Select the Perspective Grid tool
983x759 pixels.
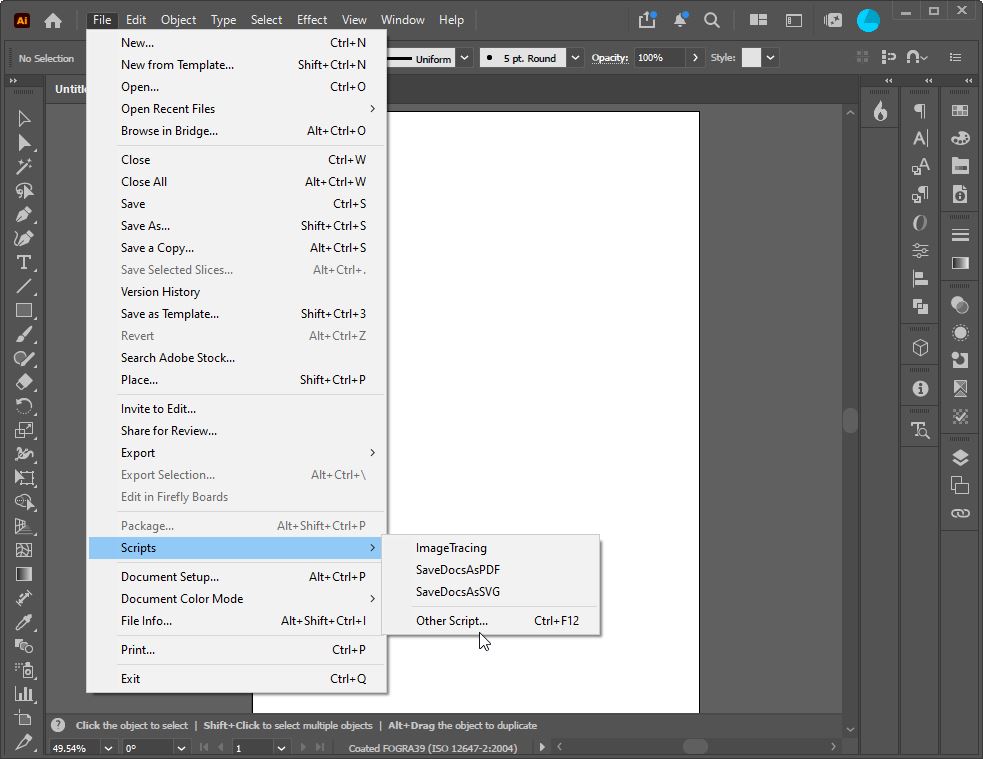click(x=24, y=526)
